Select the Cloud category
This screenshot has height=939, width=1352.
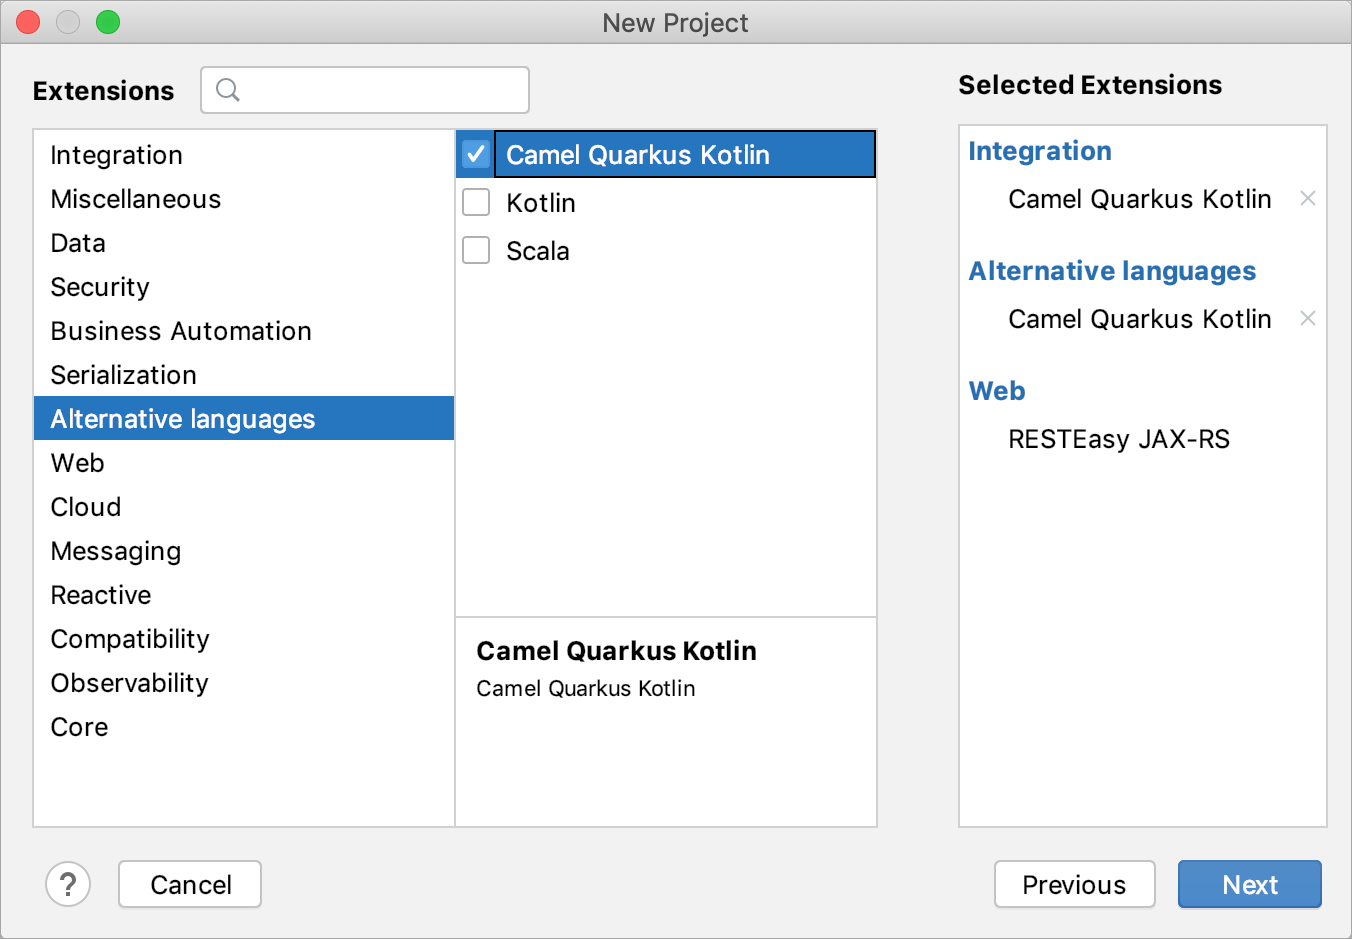tap(244, 507)
